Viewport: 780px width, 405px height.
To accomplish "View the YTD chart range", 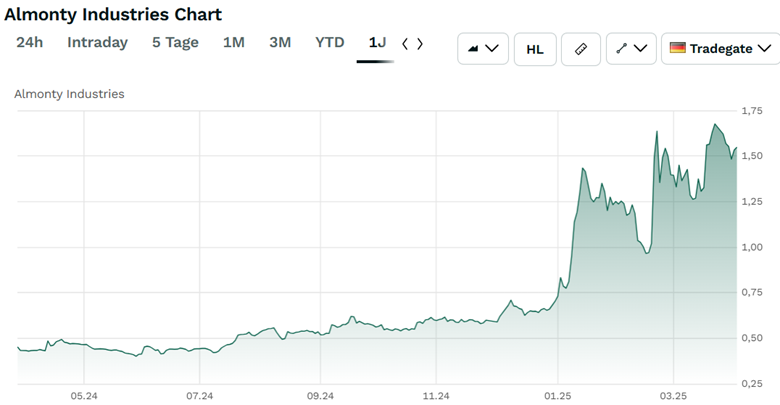I will 330,42.
